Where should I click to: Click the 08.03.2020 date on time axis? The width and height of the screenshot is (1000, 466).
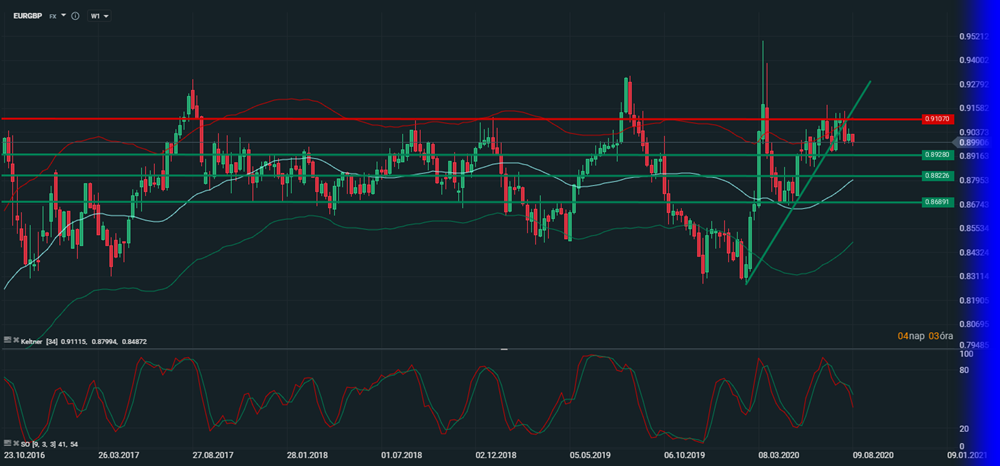[779, 454]
